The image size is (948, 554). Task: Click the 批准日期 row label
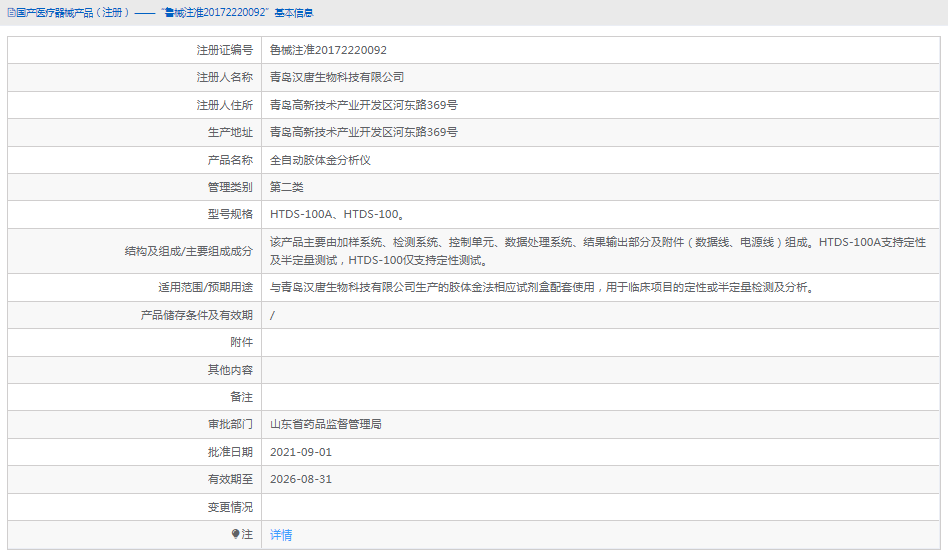[230, 452]
